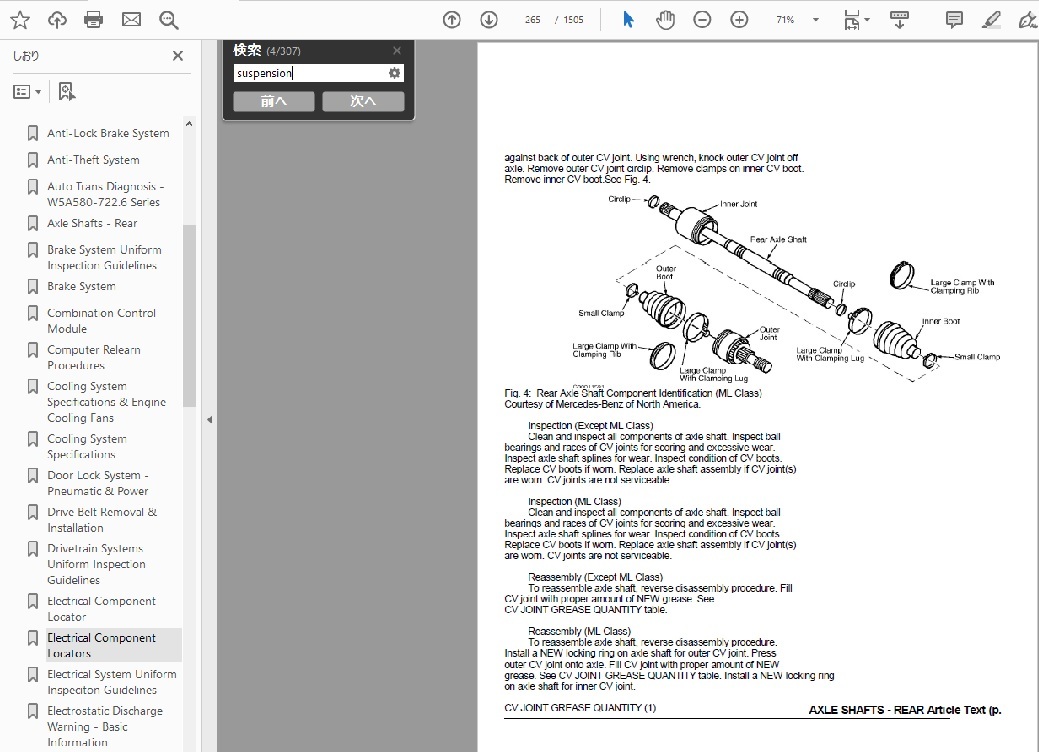This screenshot has height=752, width=1039.
Task: Select the highlighter pen tool
Action: tap(991, 20)
